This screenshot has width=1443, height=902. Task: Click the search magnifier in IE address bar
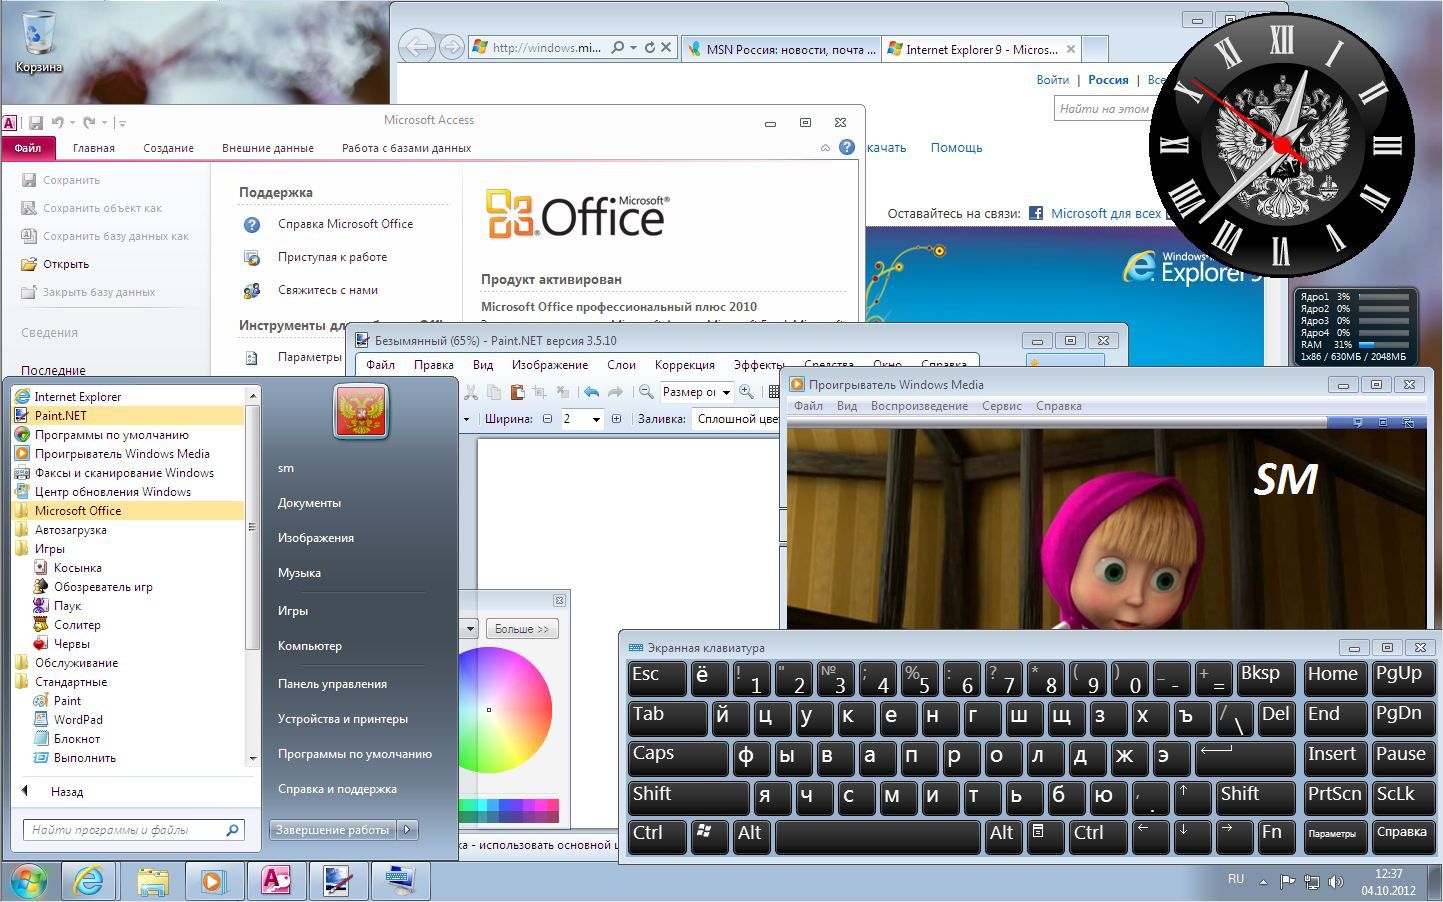click(618, 47)
